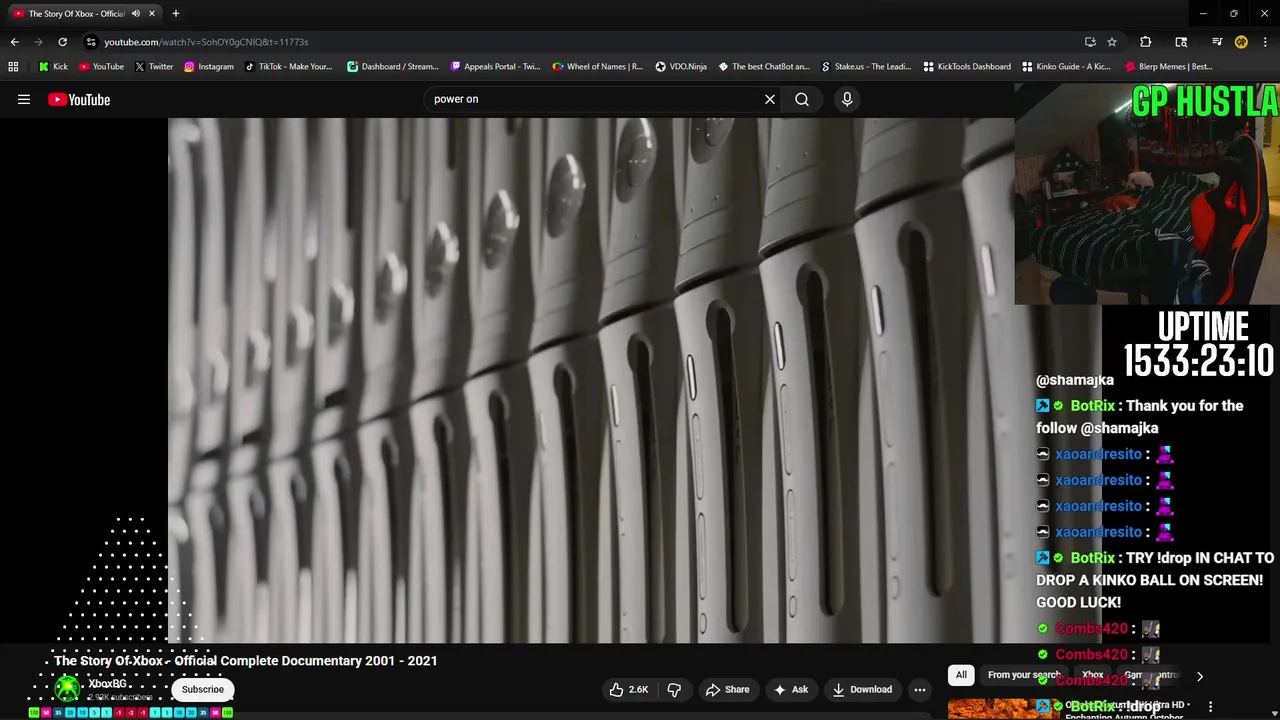The width and height of the screenshot is (1280, 720).
Task: Like the video (2.6K thumbs up)
Action: coord(629,689)
